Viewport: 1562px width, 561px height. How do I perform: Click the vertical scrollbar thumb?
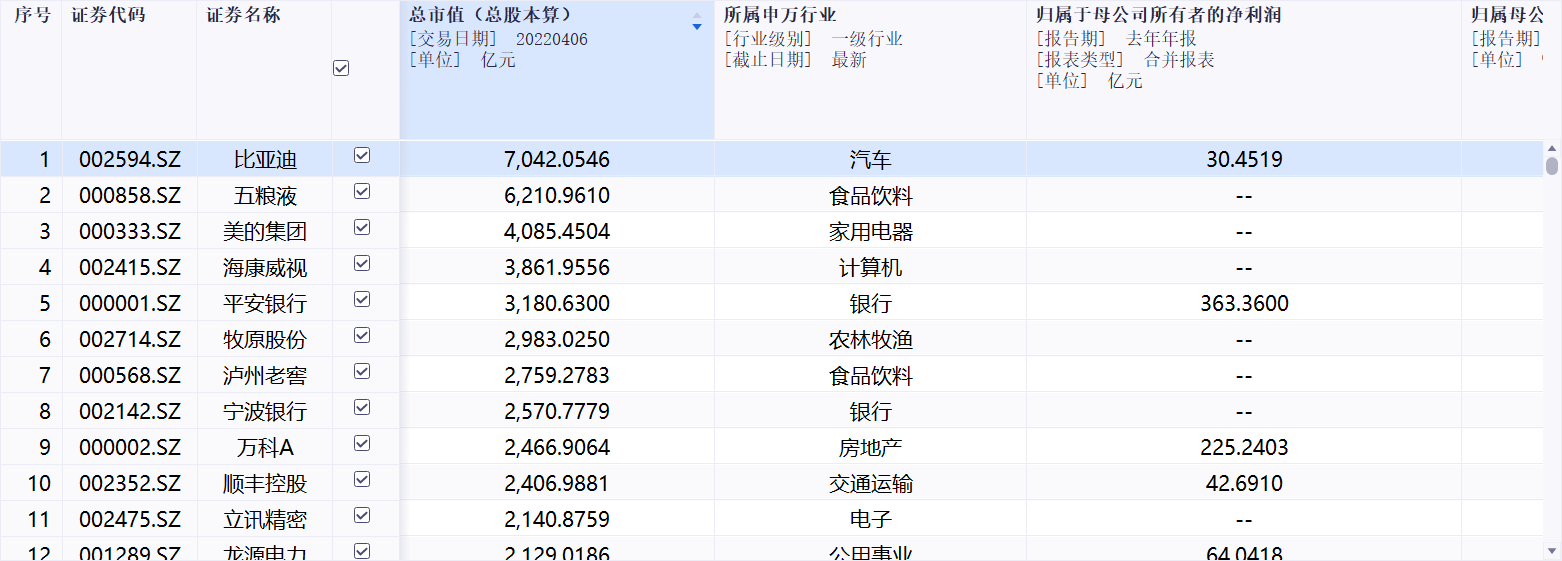click(1552, 165)
